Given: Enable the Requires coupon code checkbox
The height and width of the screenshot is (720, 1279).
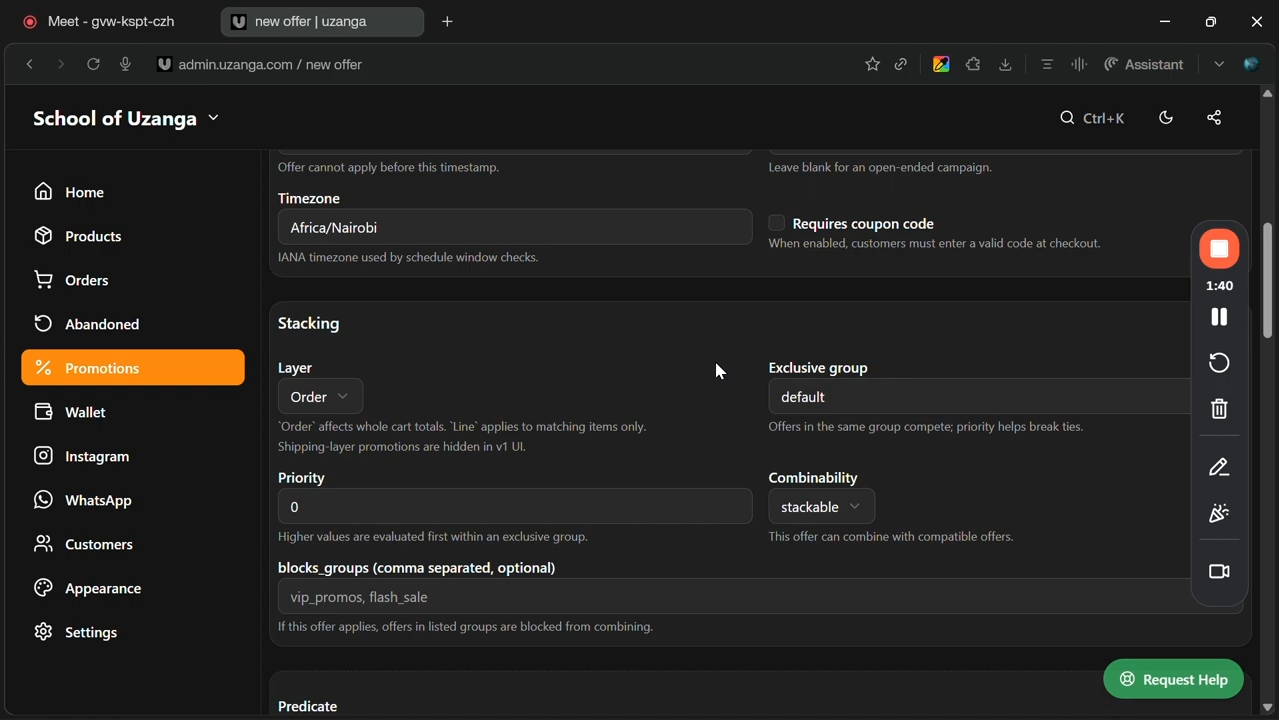Looking at the screenshot, I should click(x=776, y=223).
